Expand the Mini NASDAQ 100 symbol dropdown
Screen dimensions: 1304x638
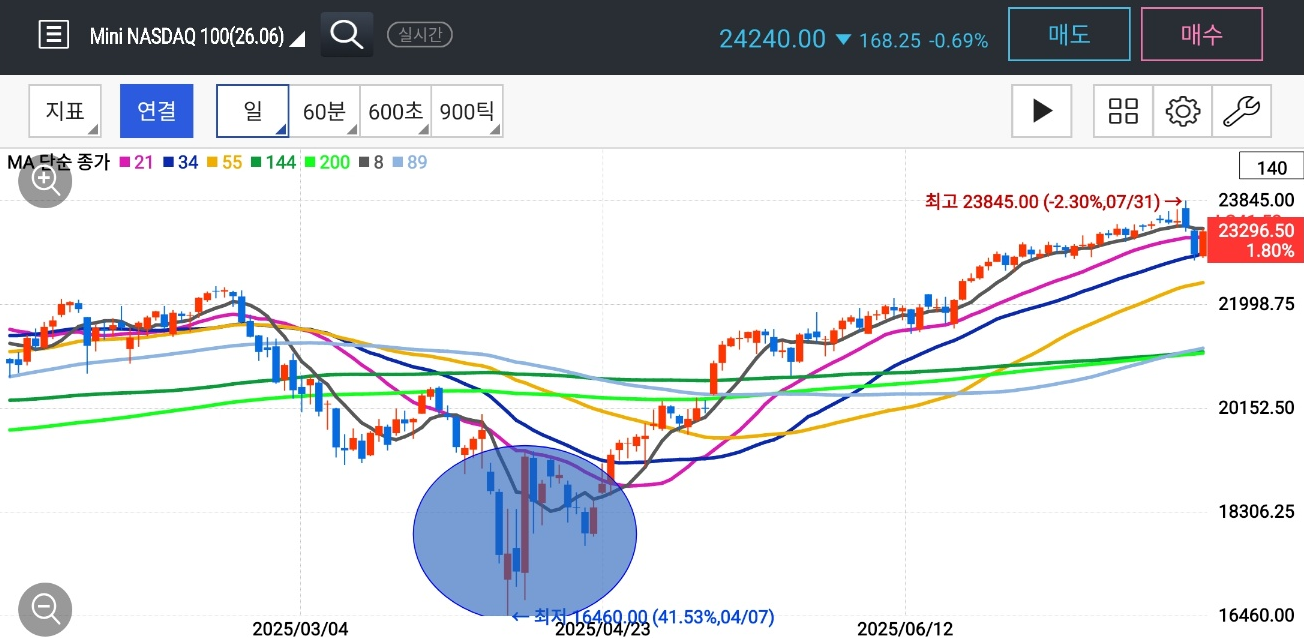coord(199,37)
